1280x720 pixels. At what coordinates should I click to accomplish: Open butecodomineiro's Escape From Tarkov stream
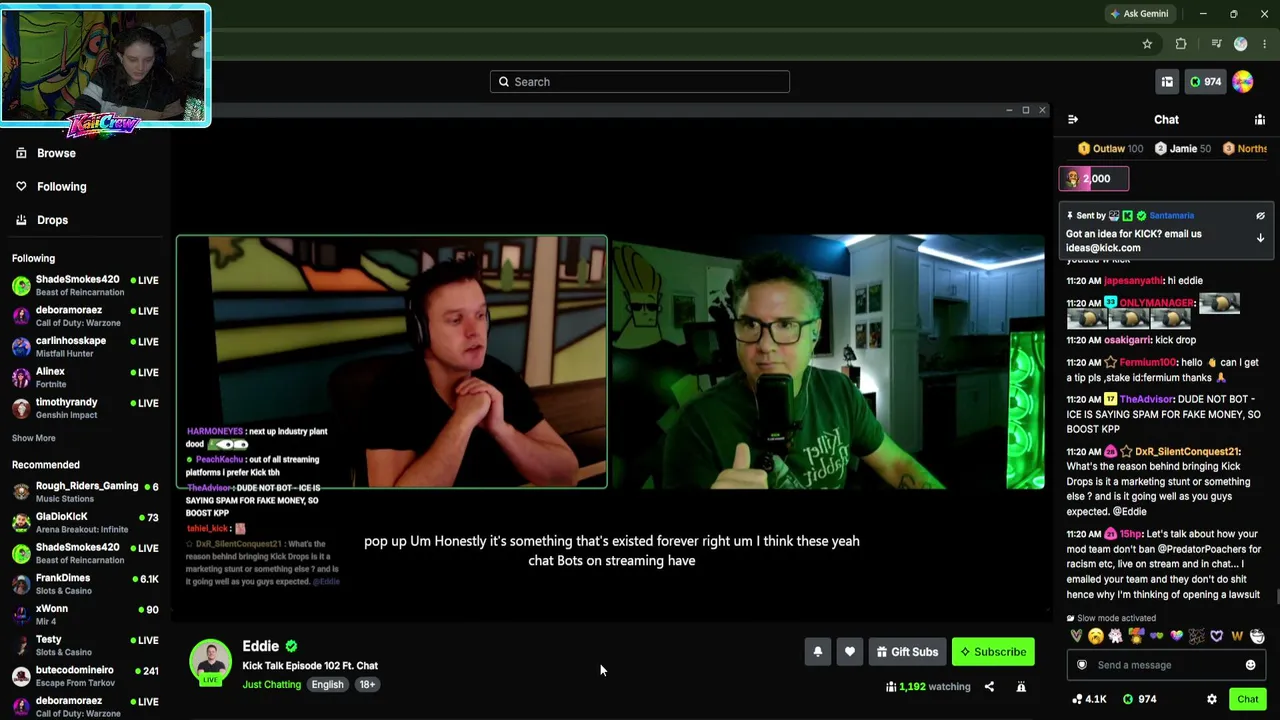click(85, 676)
